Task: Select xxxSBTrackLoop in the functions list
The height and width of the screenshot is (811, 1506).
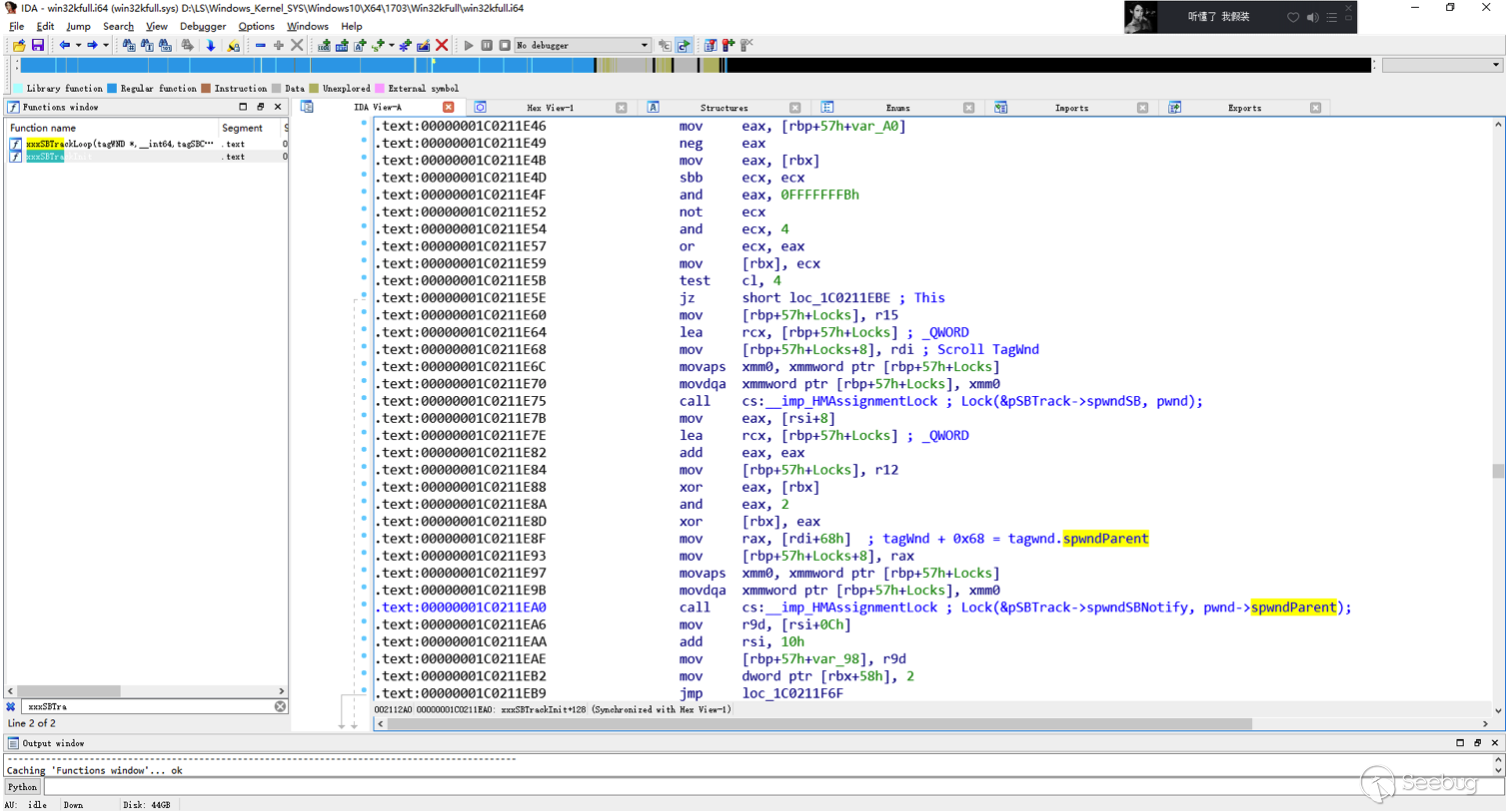Action: tap(120, 144)
